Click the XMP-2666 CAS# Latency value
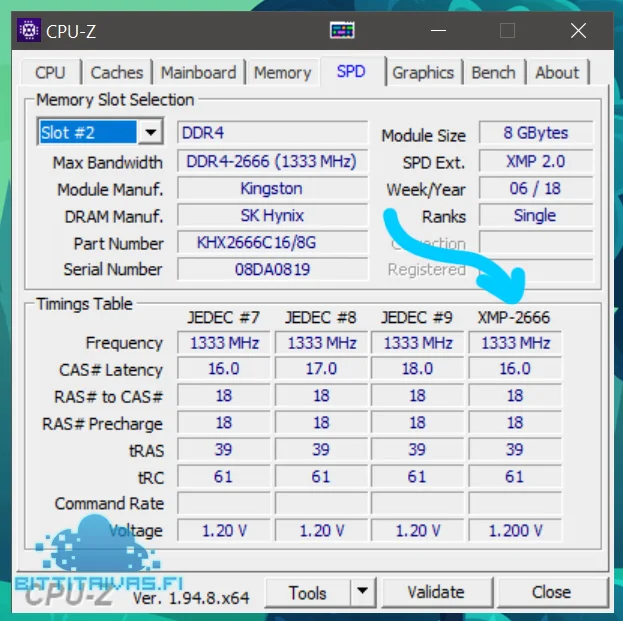623x621 pixels. (514, 369)
